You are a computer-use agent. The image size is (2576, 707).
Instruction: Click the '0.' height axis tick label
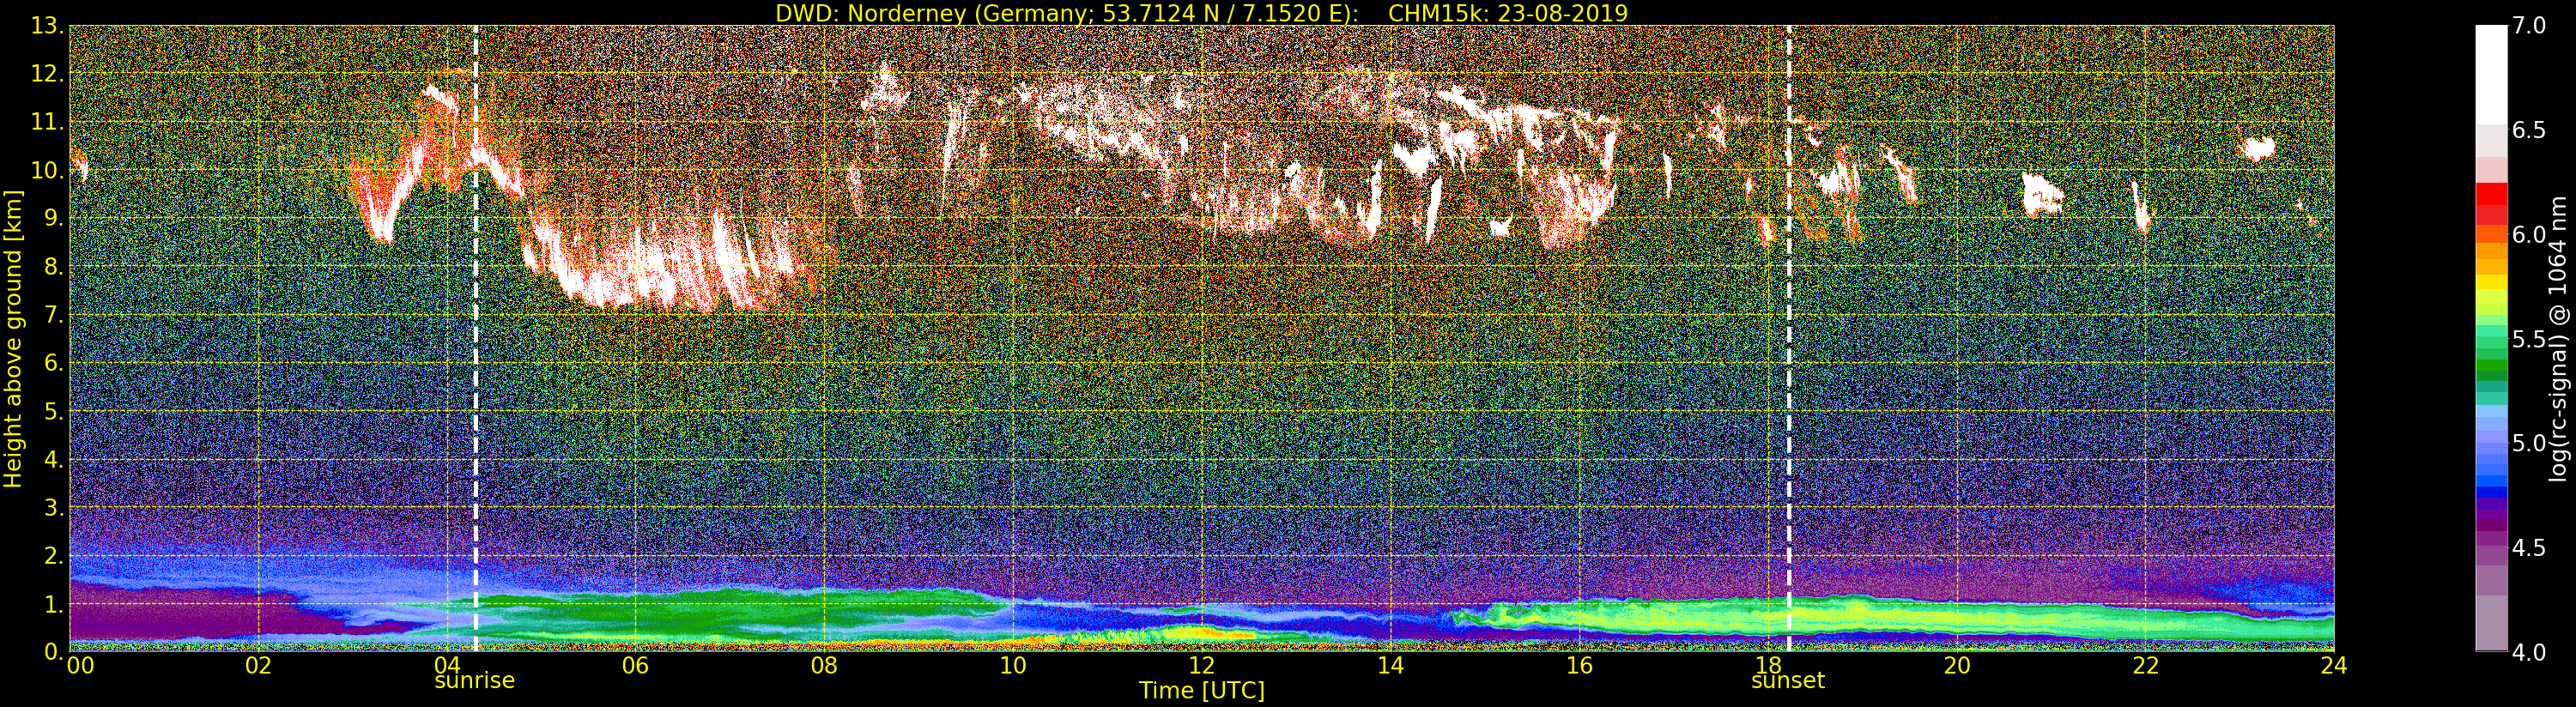(53, 651)
